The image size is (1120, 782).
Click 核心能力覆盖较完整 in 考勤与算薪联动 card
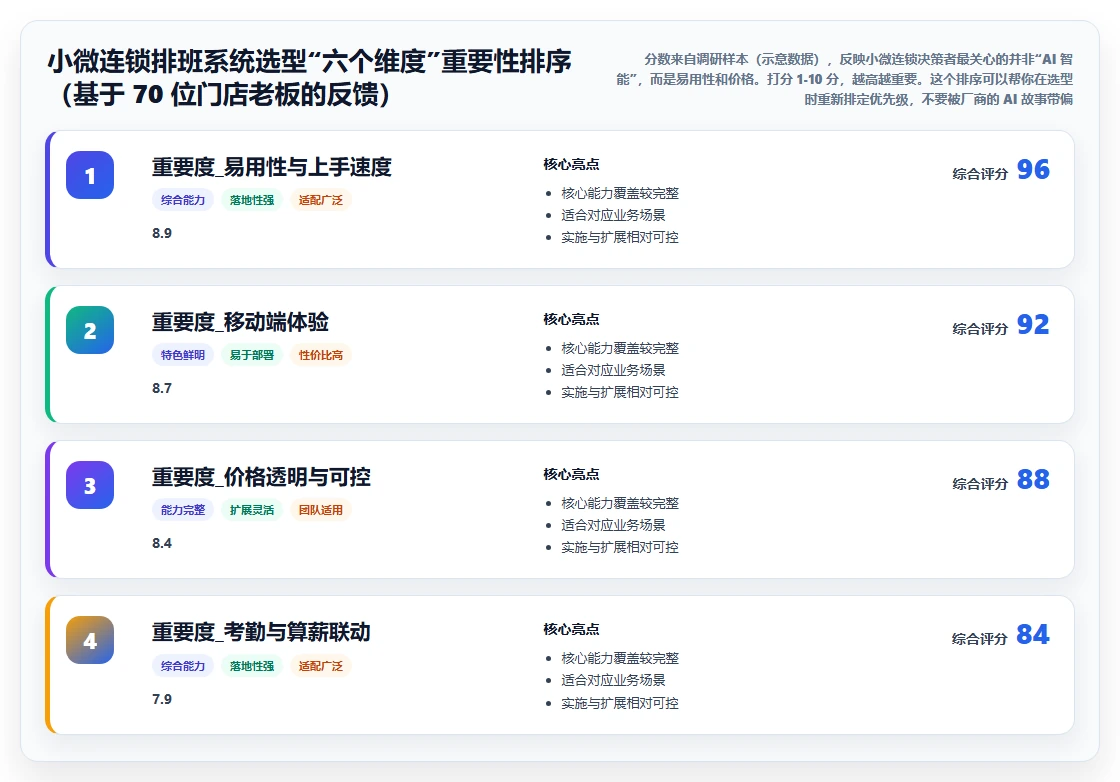point(620,658)
